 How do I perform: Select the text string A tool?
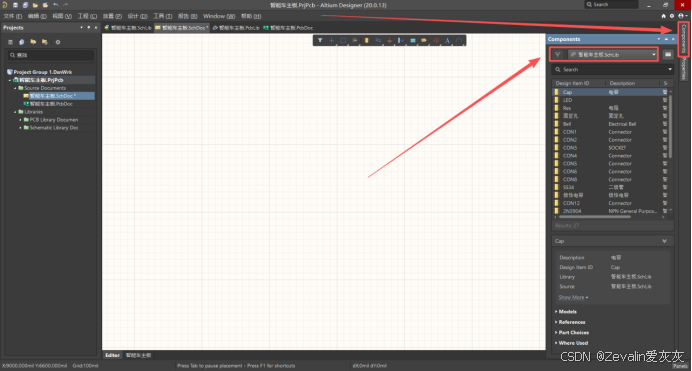tap(447, 41)
